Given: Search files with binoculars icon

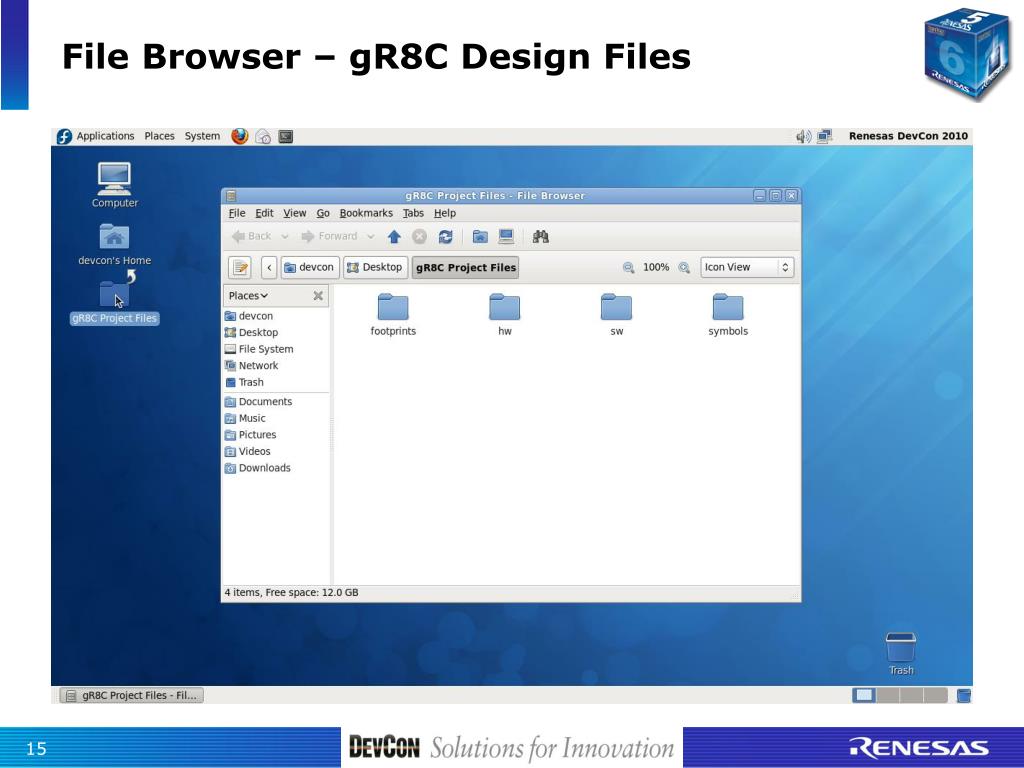Looking at the screenshot, I should click(540, 236).
